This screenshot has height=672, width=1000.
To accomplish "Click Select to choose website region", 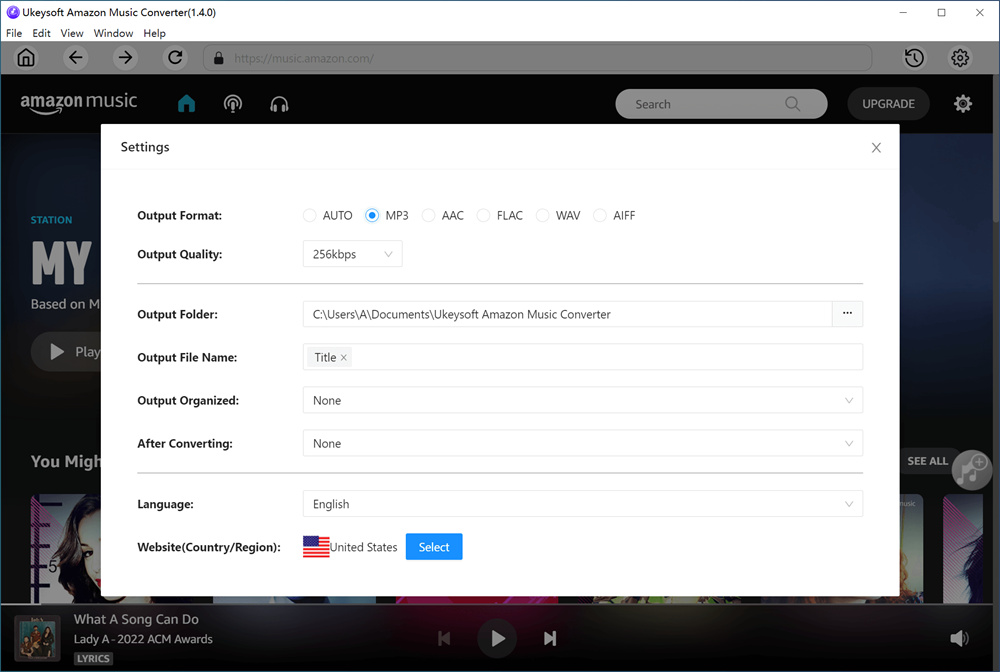I will tap(434, 547).
